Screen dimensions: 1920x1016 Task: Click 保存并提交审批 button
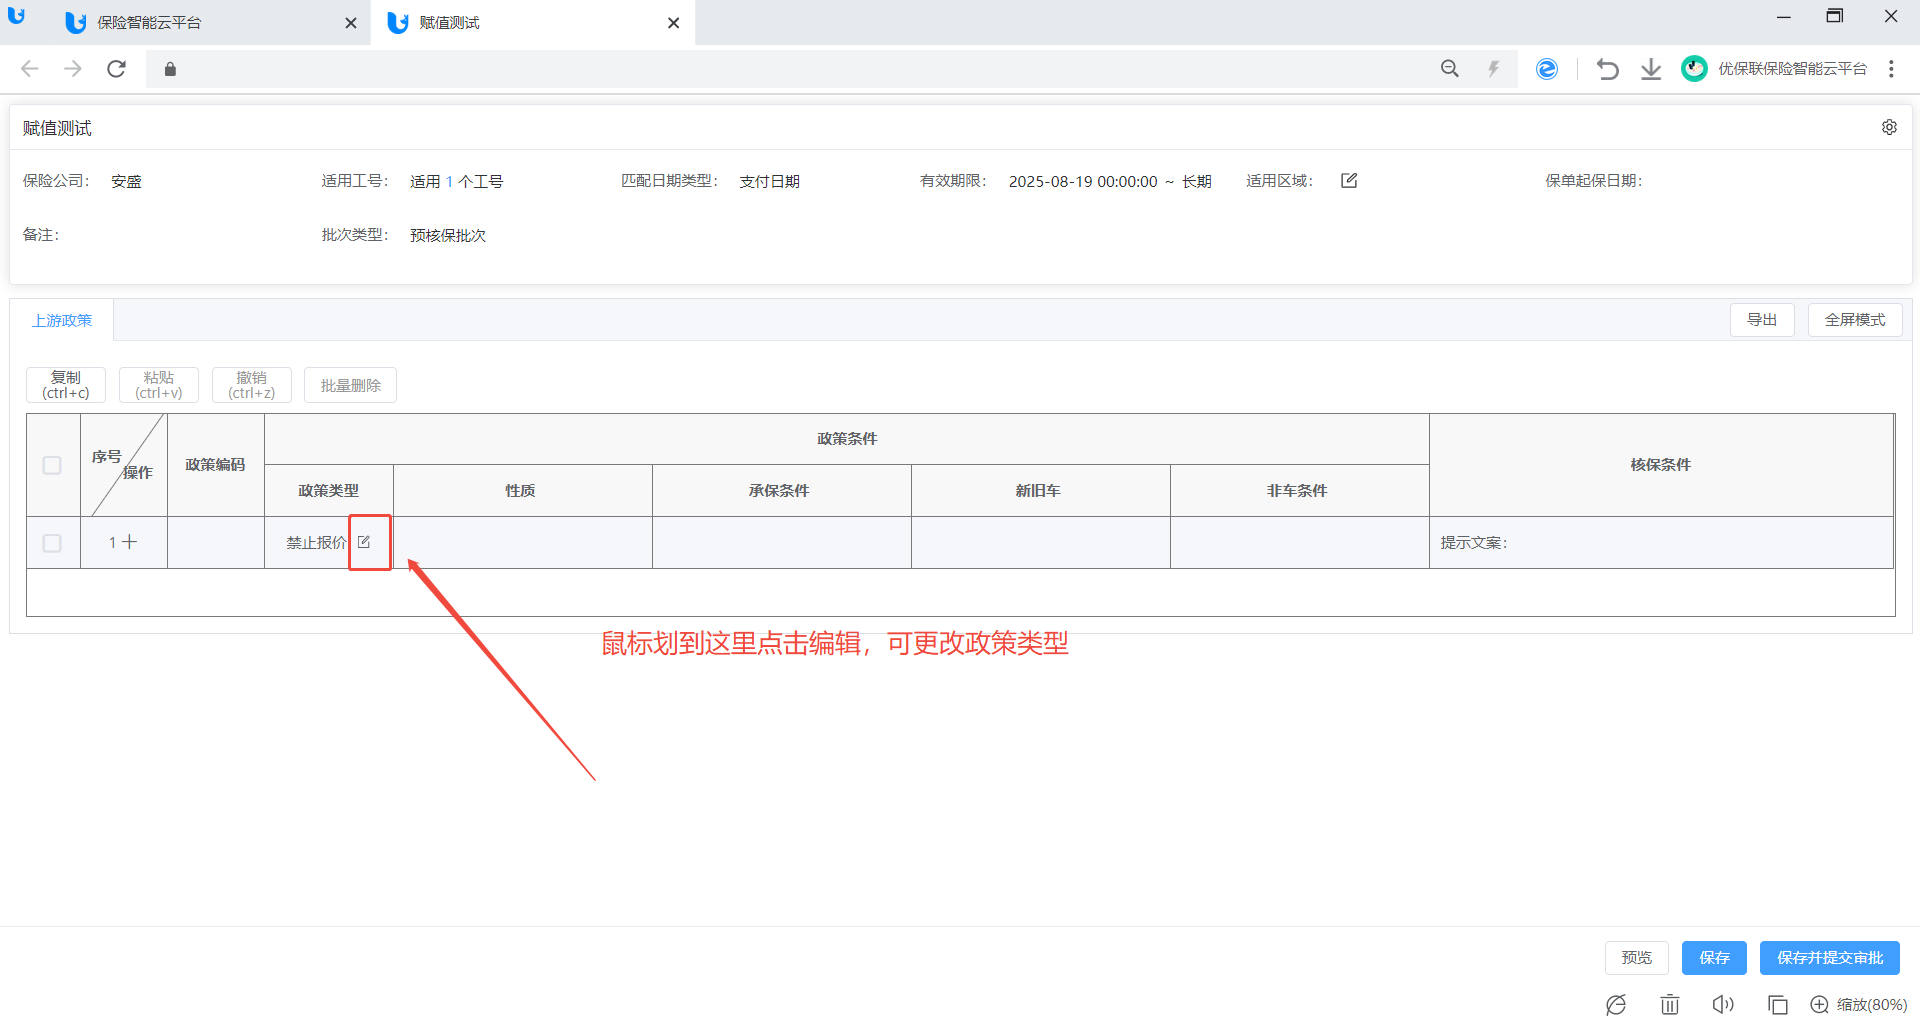[1830, 958]
